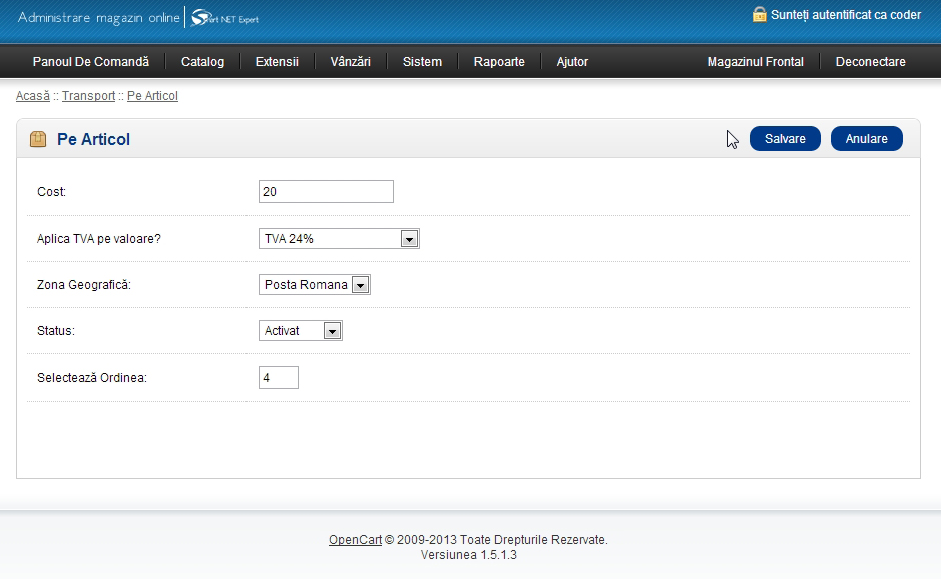Image resolution: width=941 pixels, height=579 pixels.
Task: Expand the Posta Romana geo zone dropdown
Action: (x=315, y=285)
